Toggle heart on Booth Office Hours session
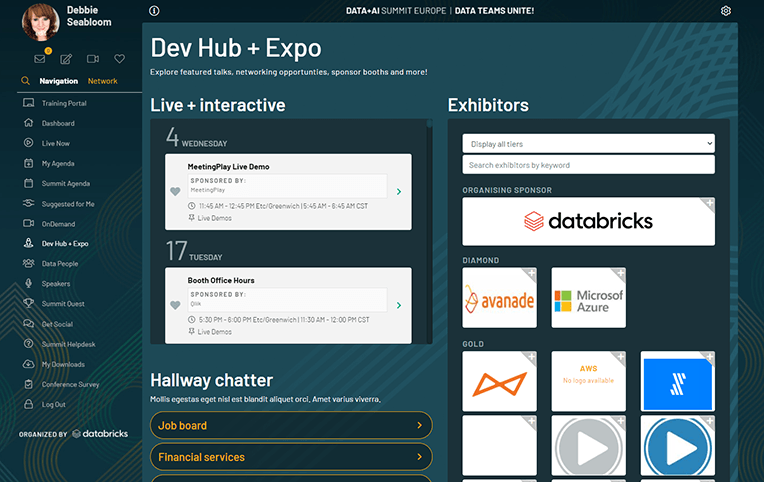Image resolution: width=764 pixels, height=482 pixels. [x=175, y=305]
